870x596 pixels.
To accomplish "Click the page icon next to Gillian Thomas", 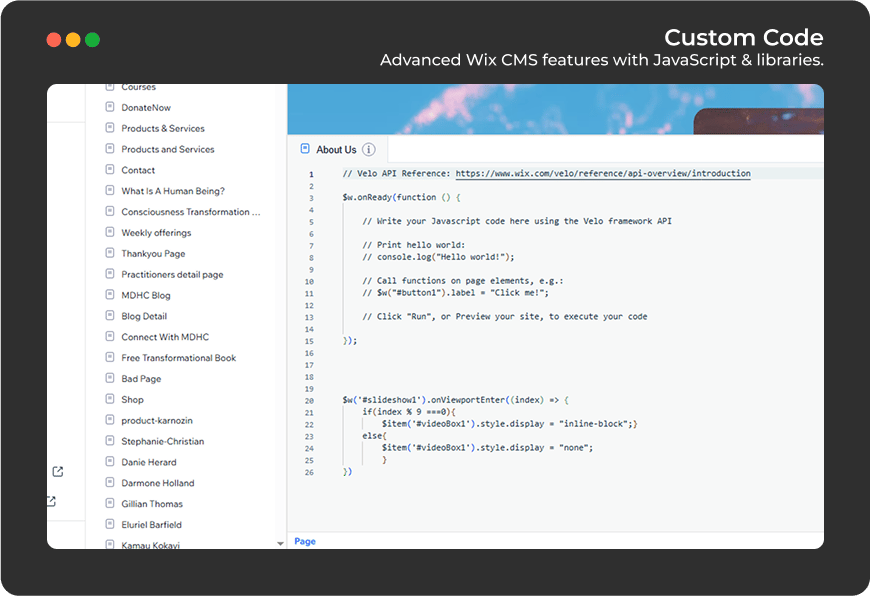I will coord(110,503).
